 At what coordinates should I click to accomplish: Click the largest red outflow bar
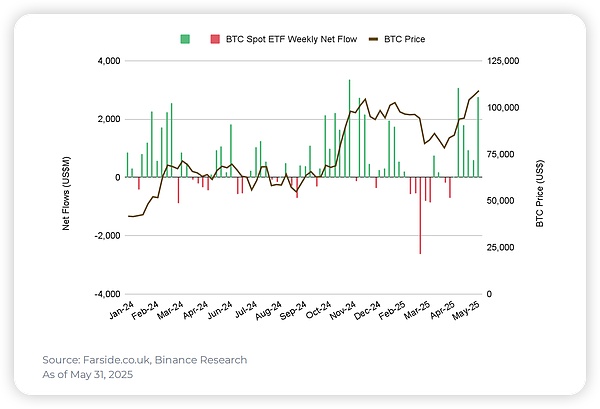(x=420, y=215)
